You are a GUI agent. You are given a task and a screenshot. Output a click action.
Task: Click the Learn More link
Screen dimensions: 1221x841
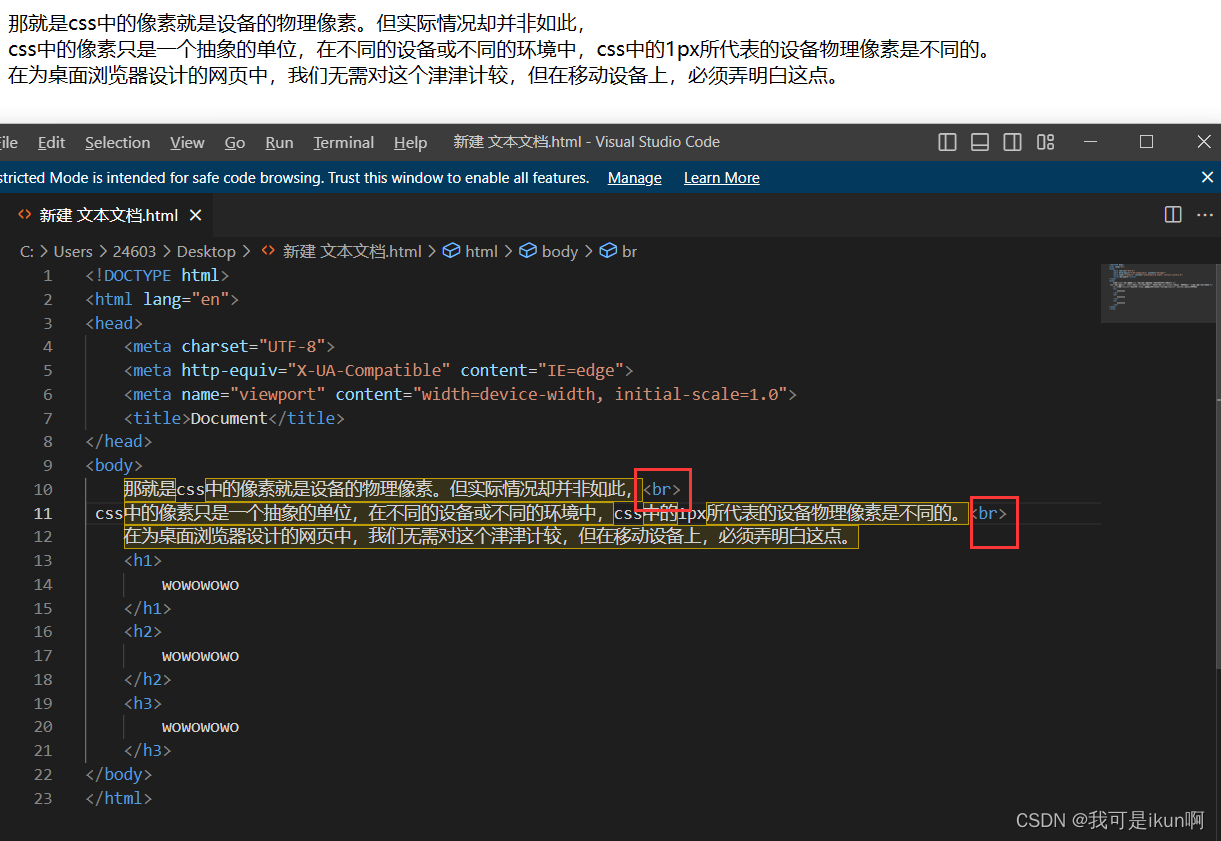pos(721,177)
